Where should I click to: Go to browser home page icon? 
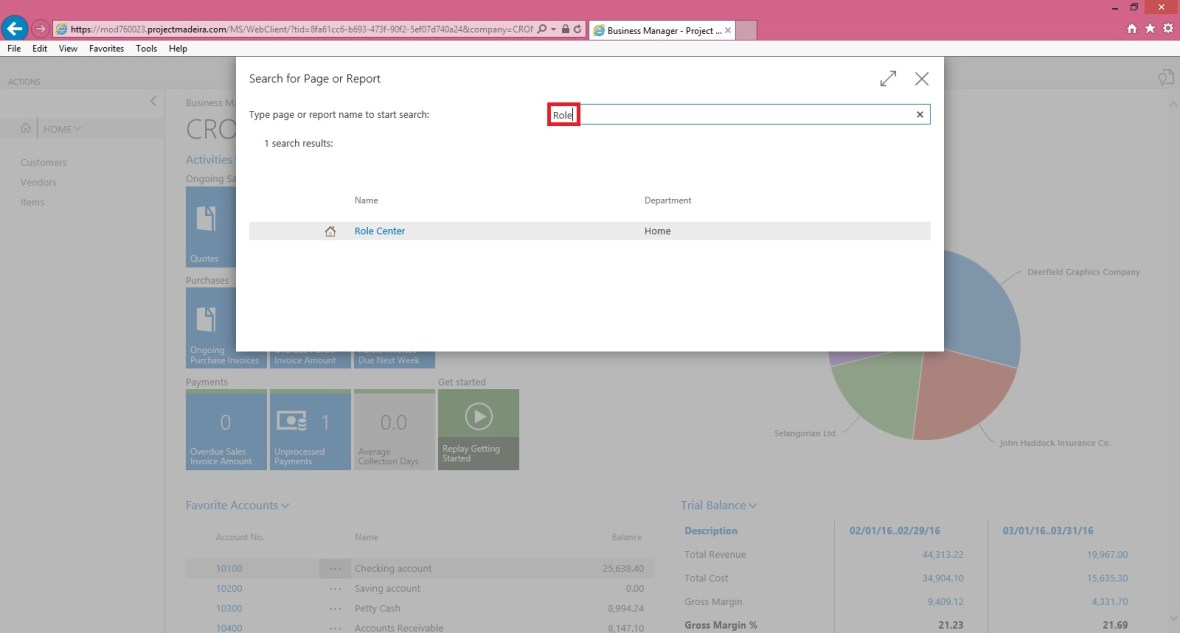[1132, 29]
